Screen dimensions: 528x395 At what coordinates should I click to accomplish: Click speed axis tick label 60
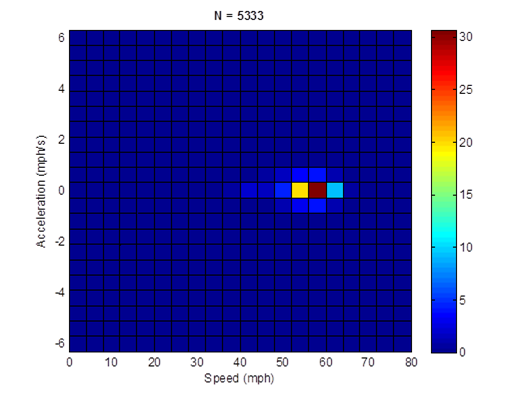[326, 362]
